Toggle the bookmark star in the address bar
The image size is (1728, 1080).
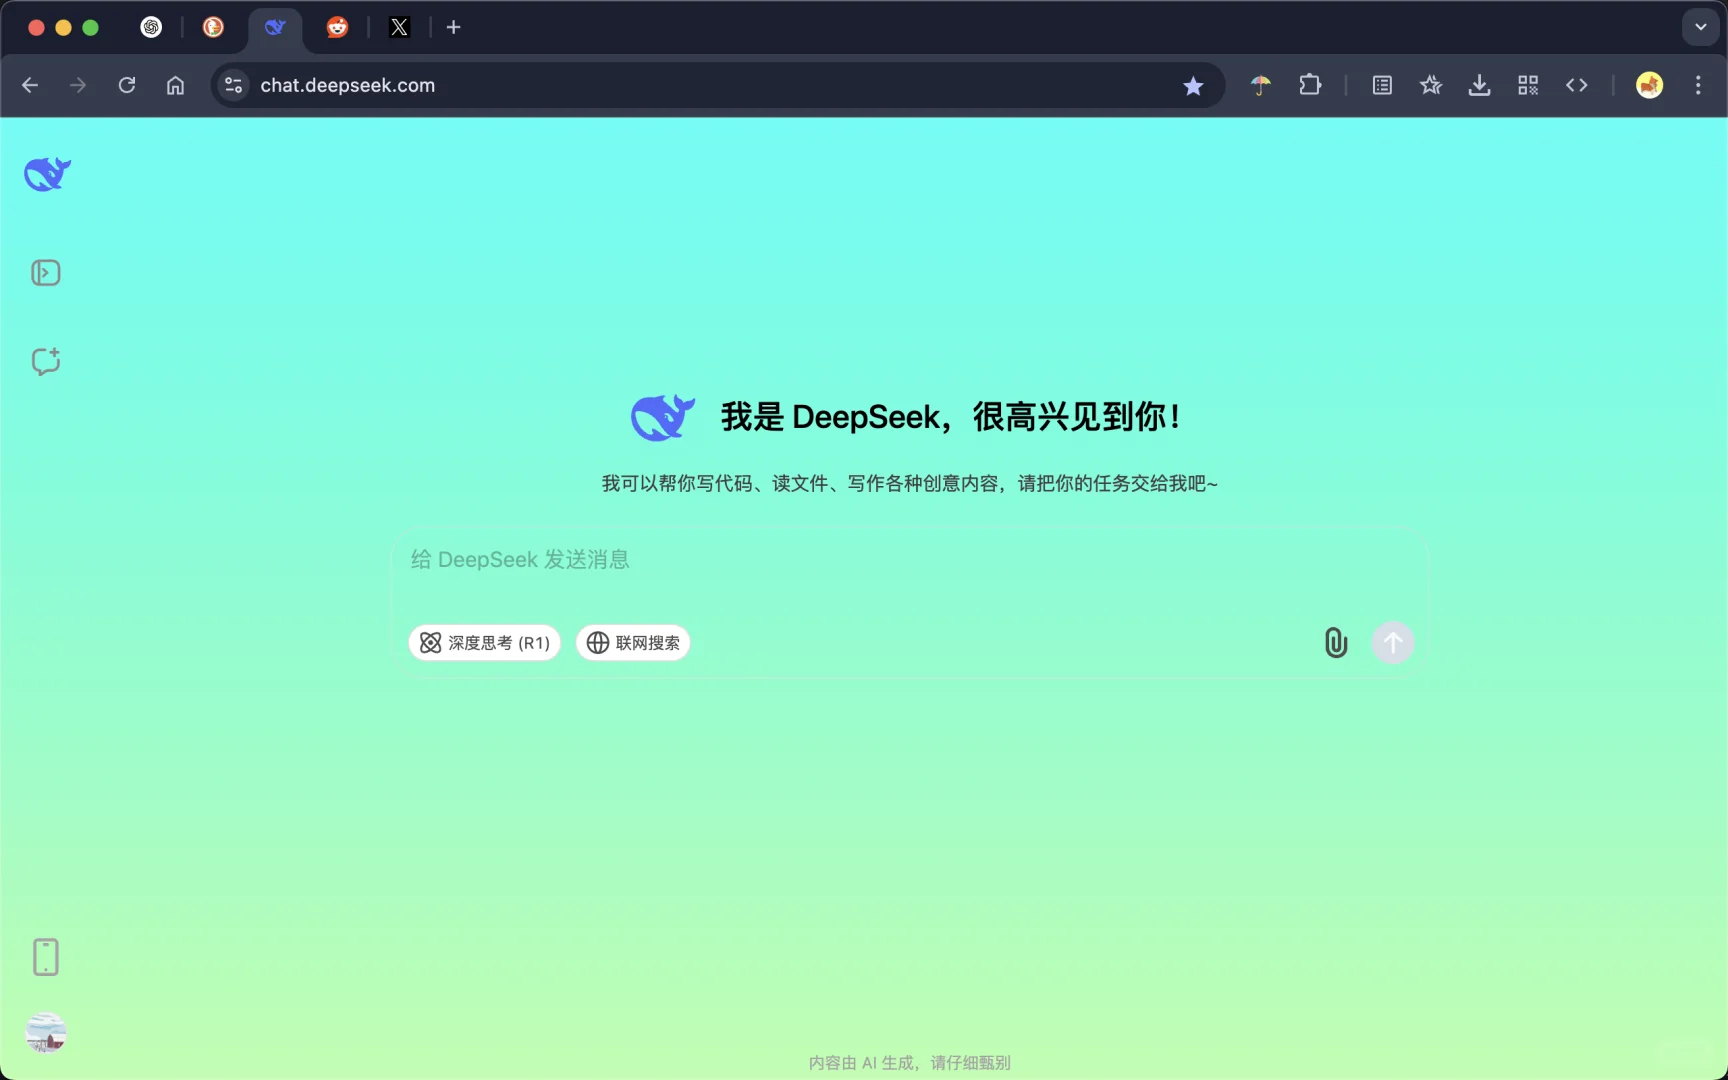tap(1194, 86)
